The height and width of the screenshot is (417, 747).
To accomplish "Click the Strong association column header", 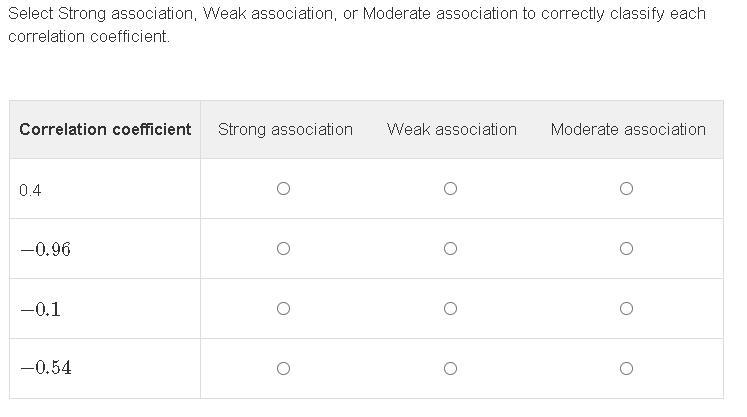I will click(285, 130).
